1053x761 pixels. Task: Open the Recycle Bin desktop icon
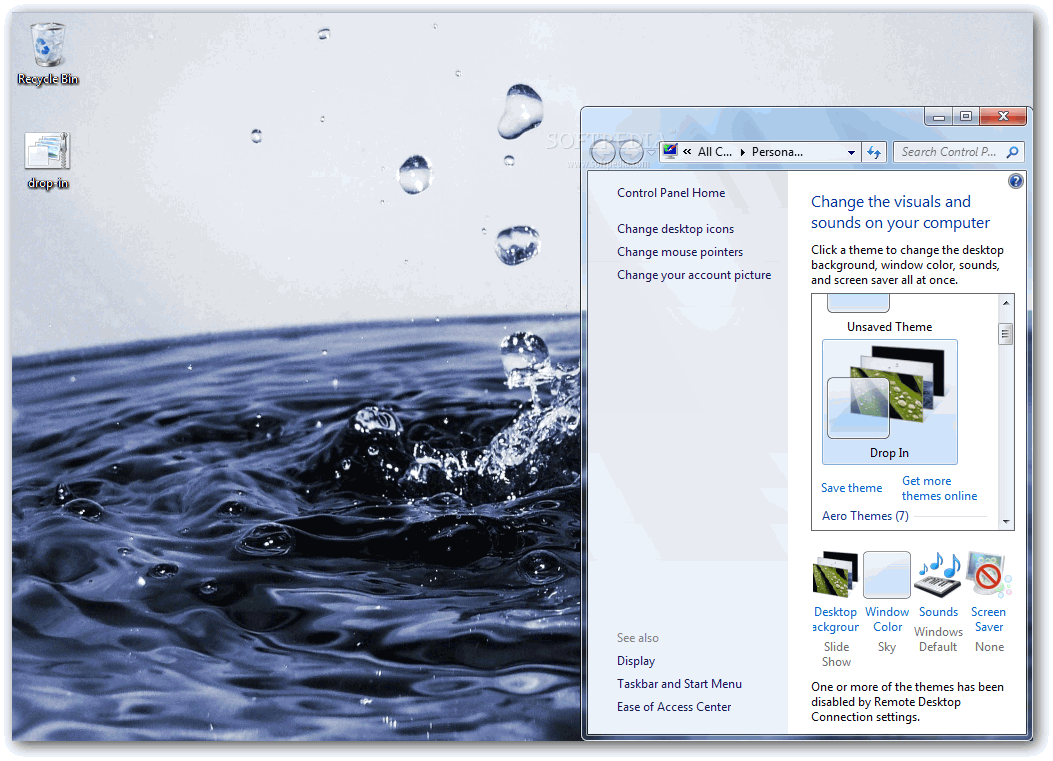(x=48, y=54)
